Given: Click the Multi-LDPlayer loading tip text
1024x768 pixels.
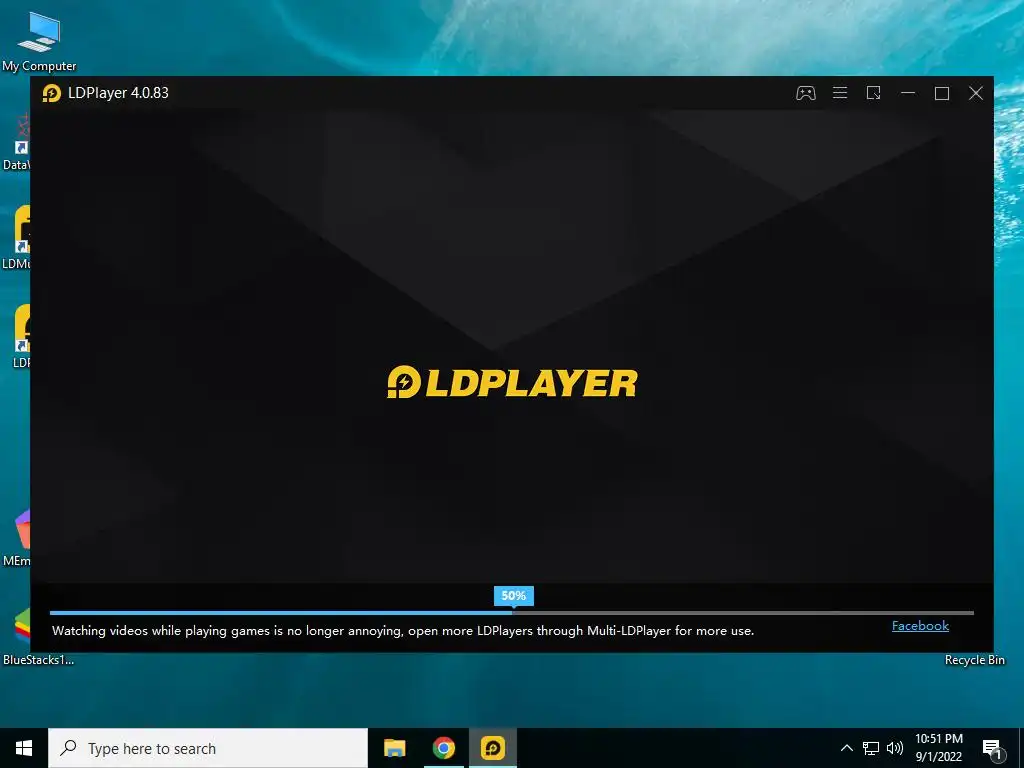Looking at the screenshot, I should point(403,631).
